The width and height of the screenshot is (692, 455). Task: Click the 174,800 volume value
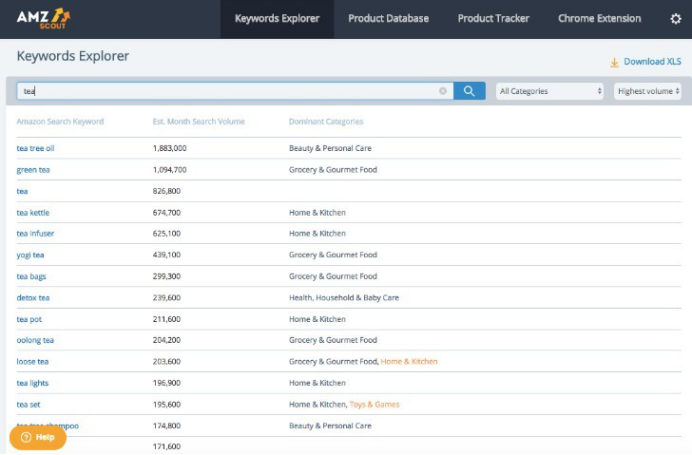[167, 426]
